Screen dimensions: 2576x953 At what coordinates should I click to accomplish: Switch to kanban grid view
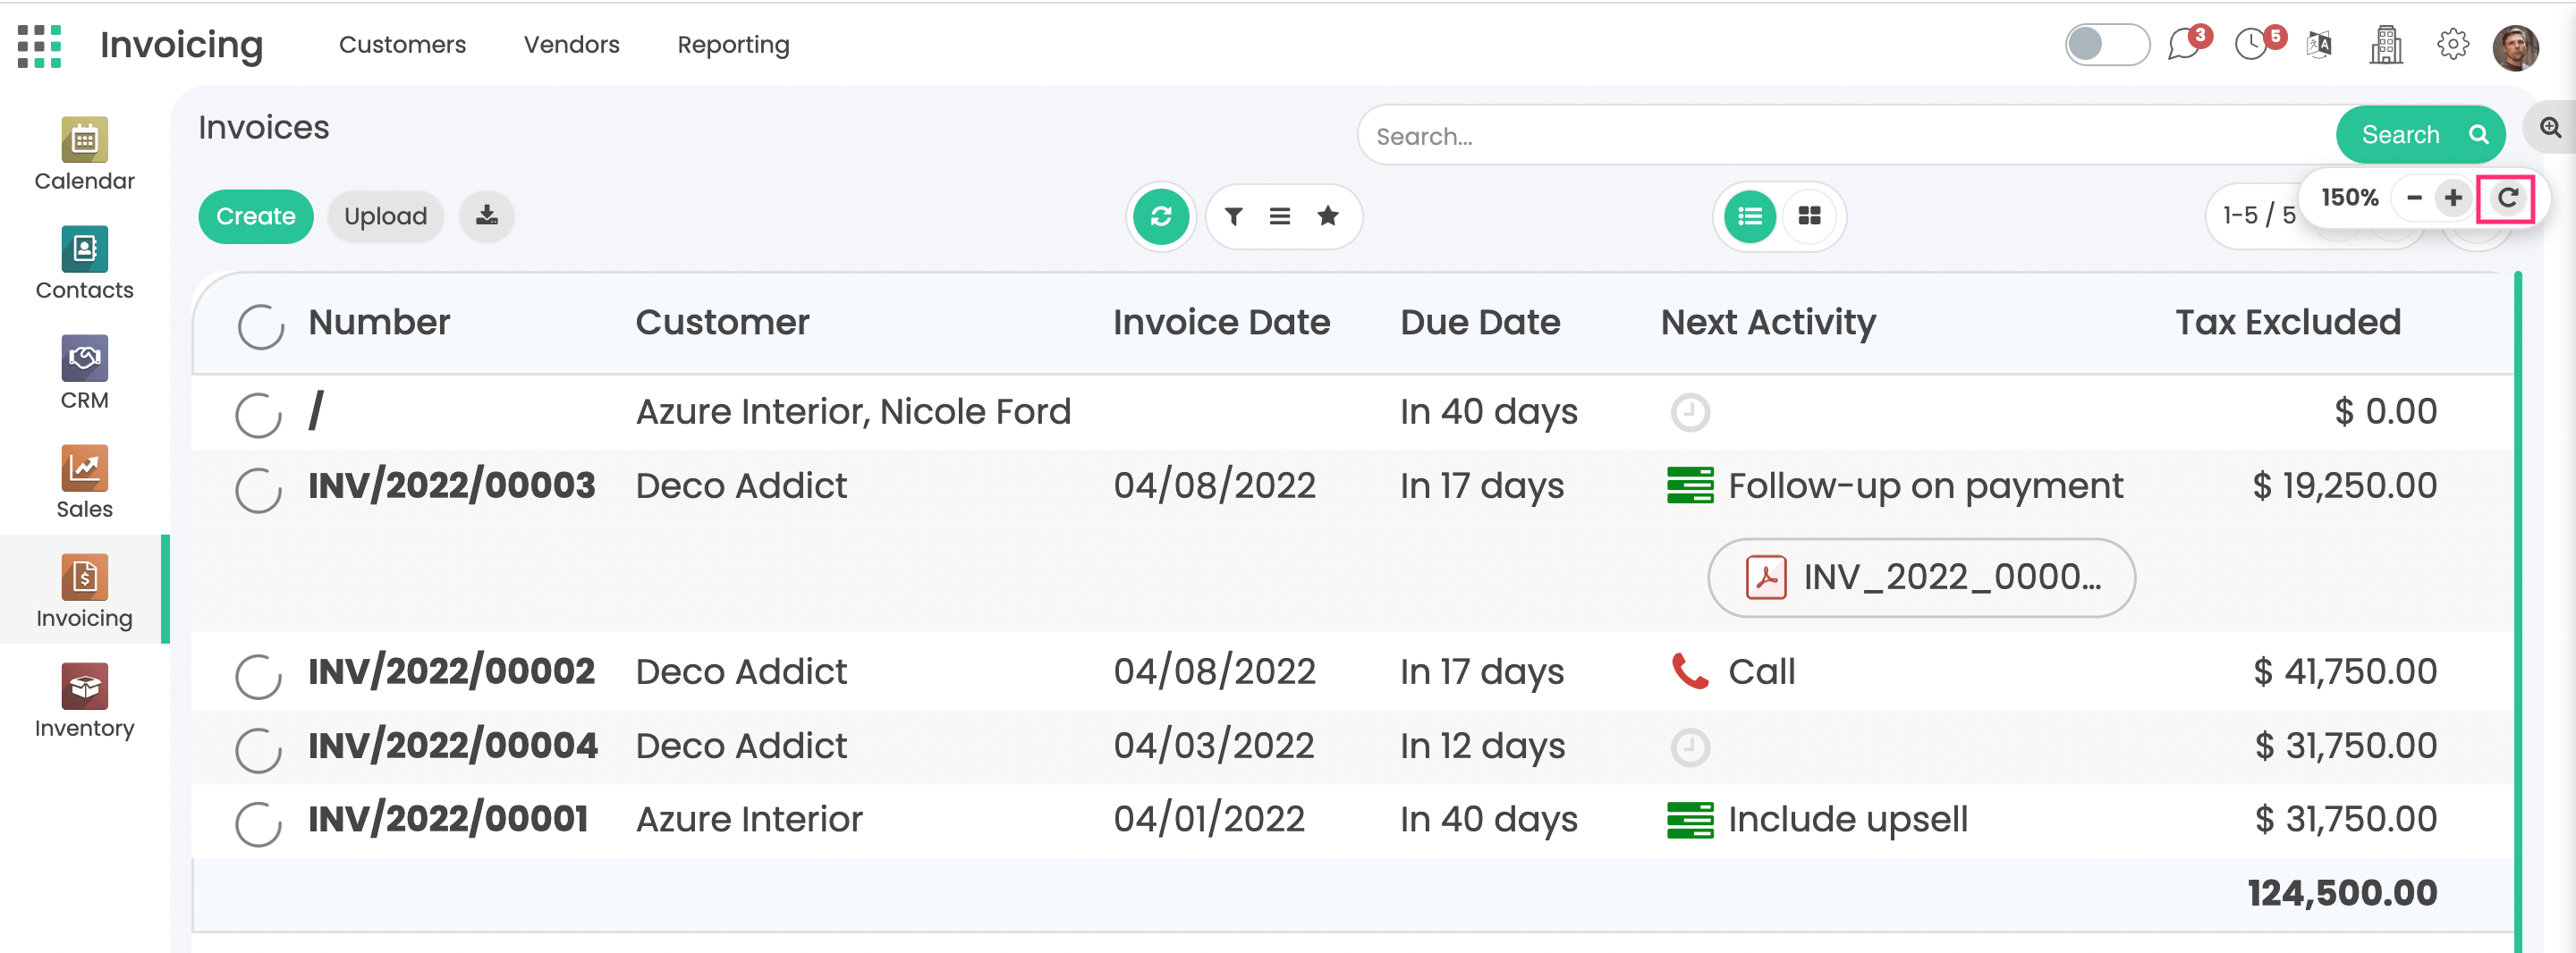[x=1809, y=216]
